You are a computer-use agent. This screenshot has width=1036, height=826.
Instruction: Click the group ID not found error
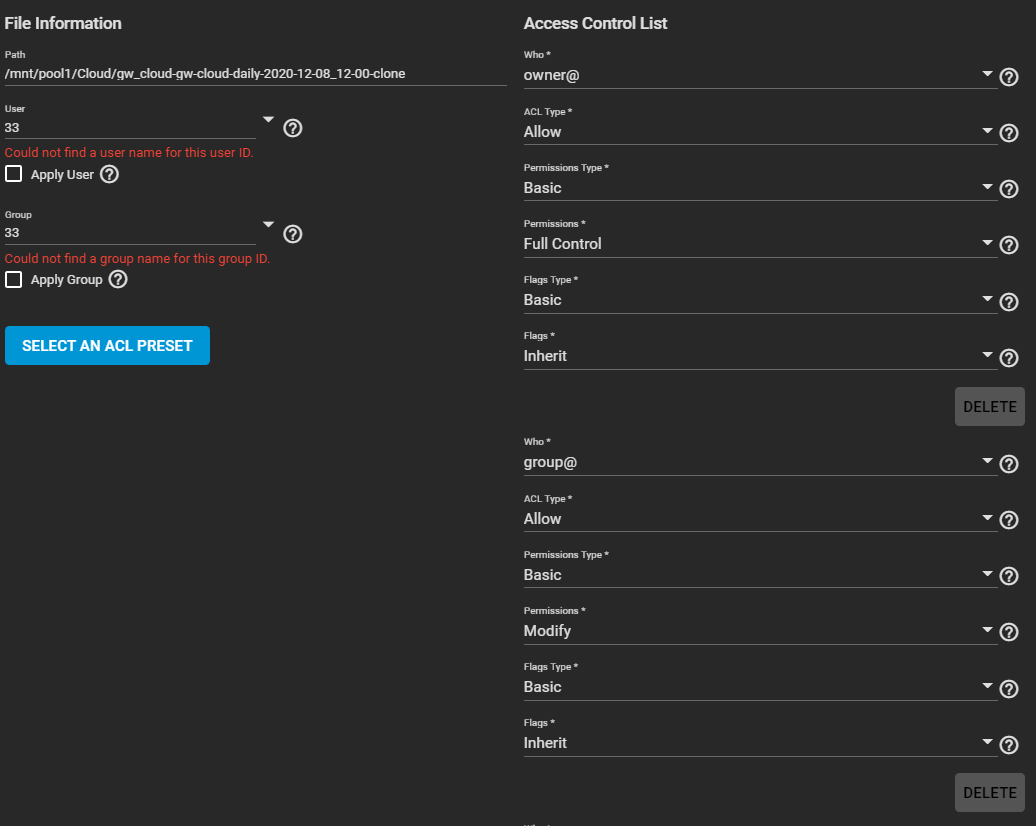click(137, 258)
